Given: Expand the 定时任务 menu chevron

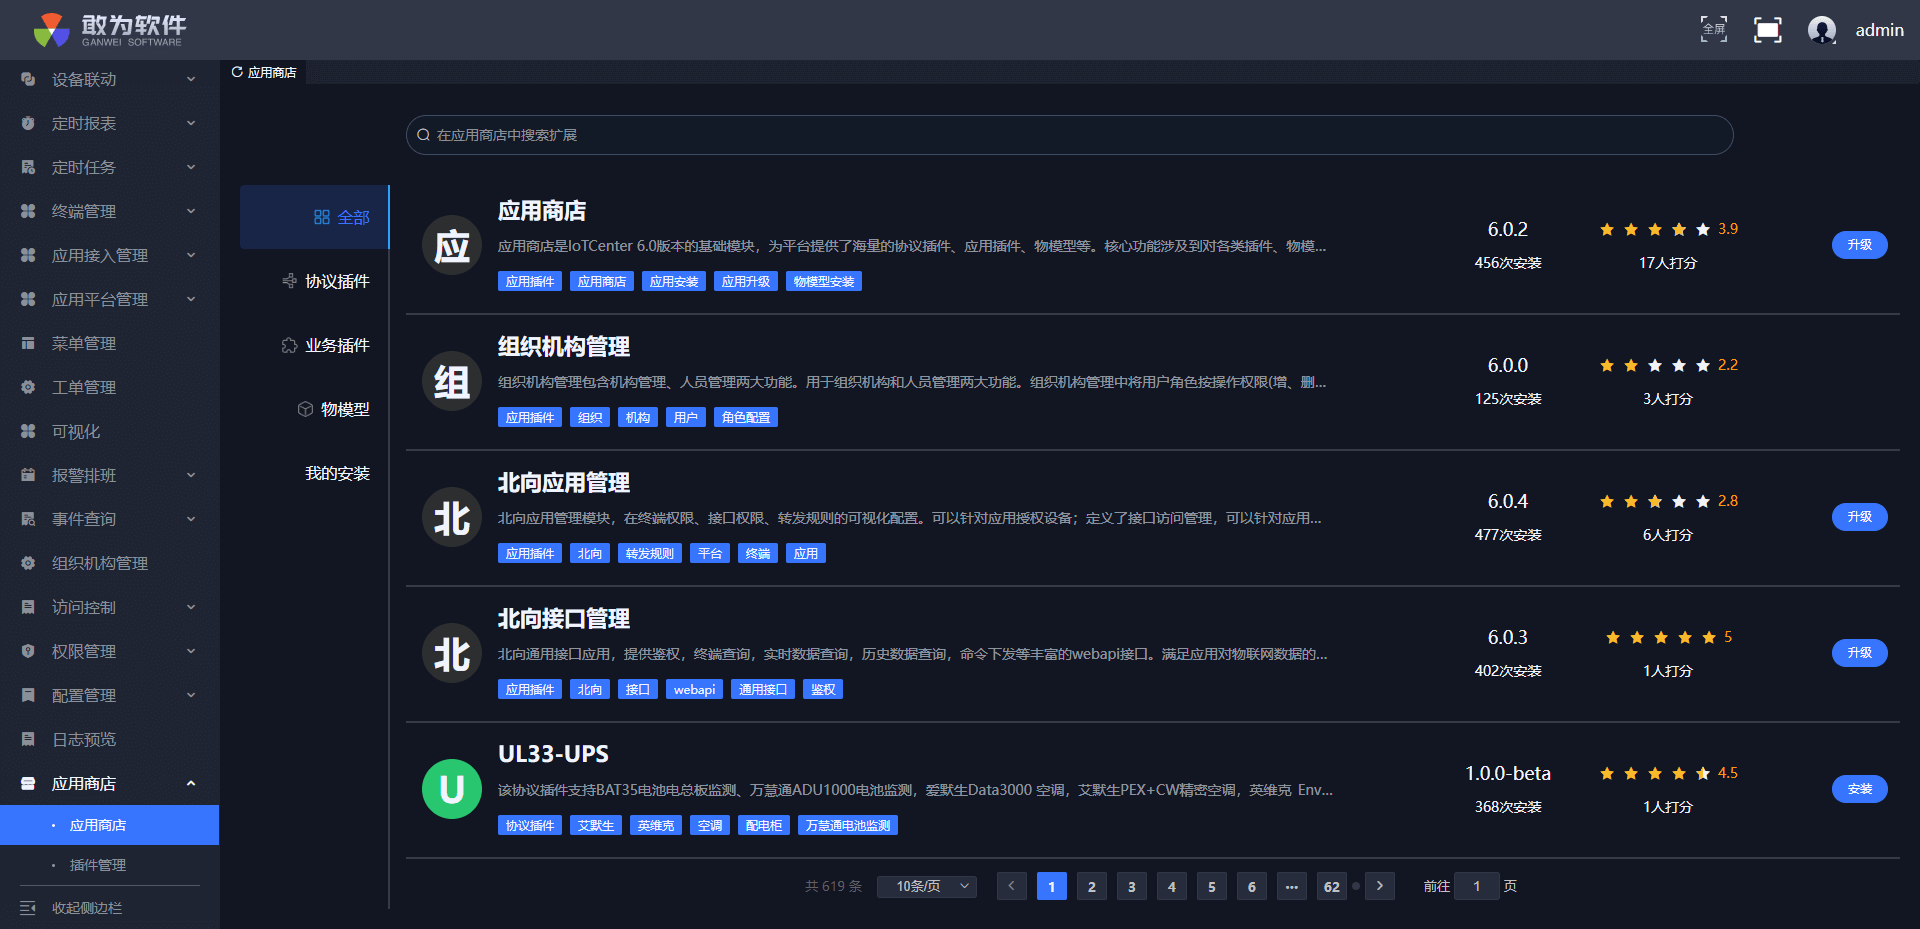Looking at the screenshot, I should pos(191,167).
